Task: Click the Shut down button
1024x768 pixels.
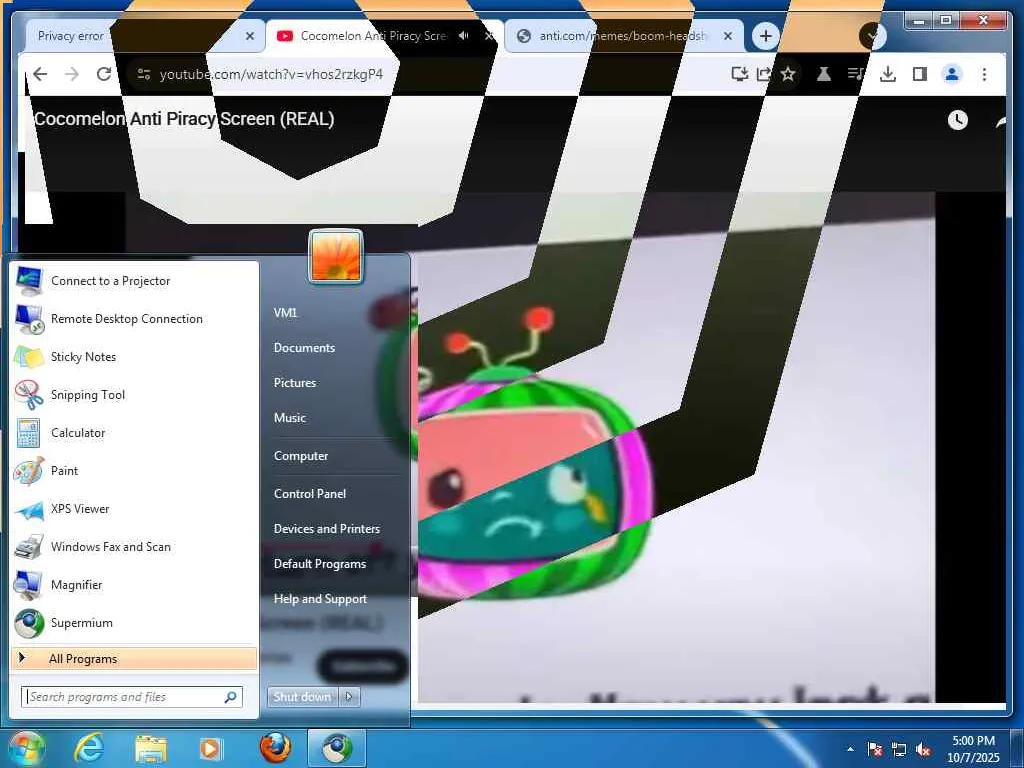Action: (x=302, y=697)
